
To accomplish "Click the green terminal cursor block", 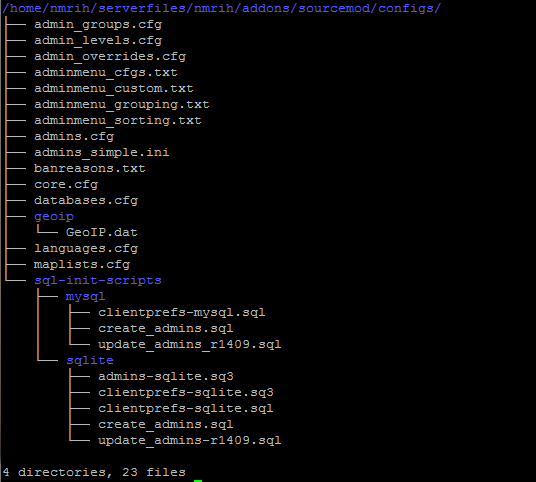I will (x=198, y=481).
